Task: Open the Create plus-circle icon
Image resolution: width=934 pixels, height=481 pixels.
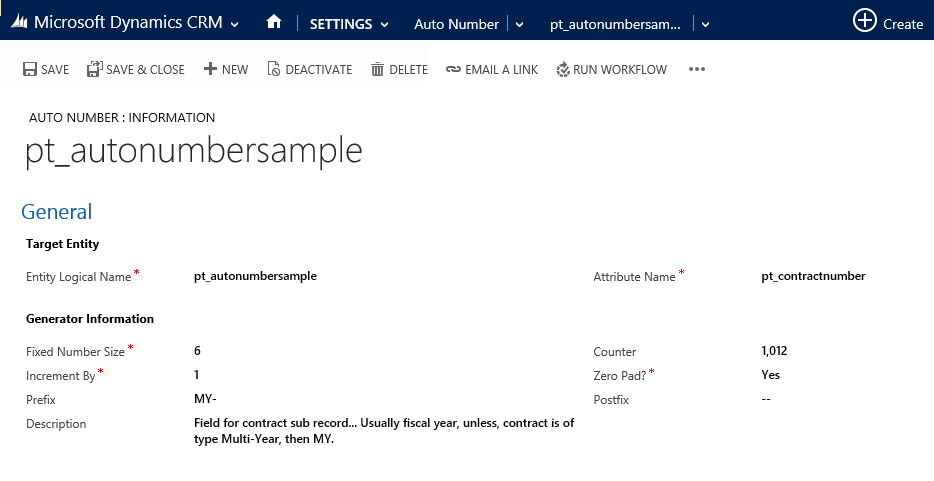Action: 864,20
